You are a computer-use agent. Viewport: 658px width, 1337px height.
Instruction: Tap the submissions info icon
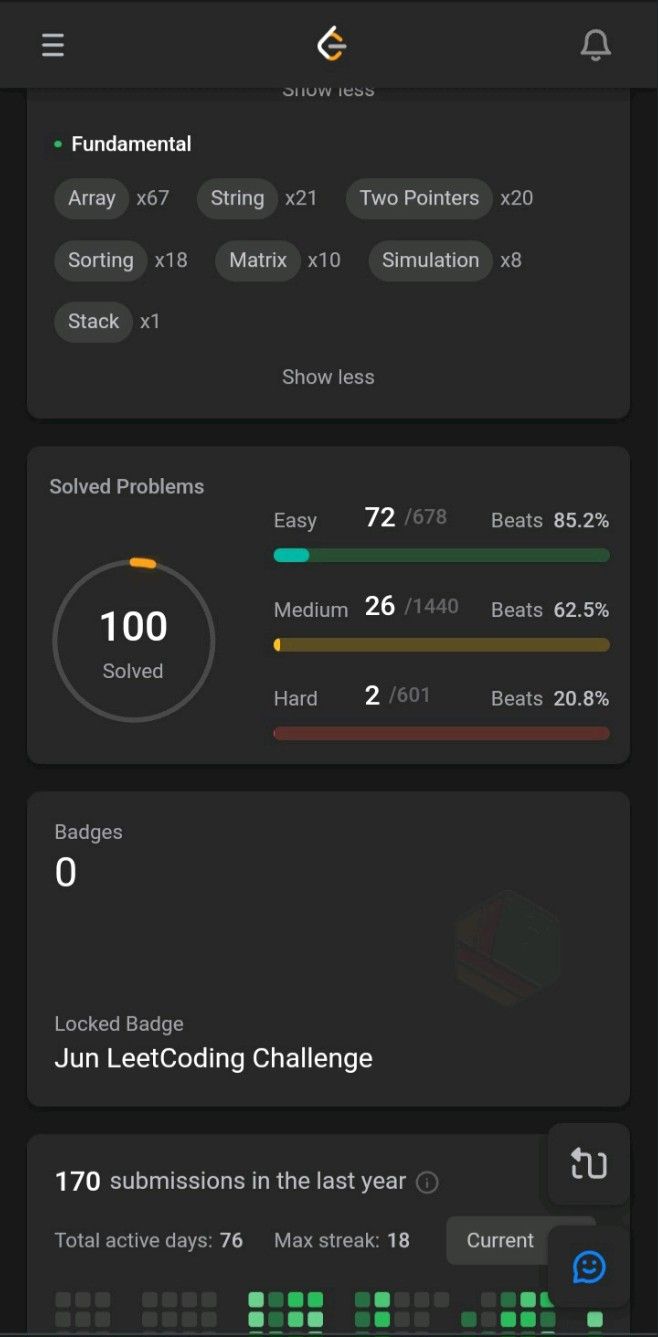[427, 1182]
